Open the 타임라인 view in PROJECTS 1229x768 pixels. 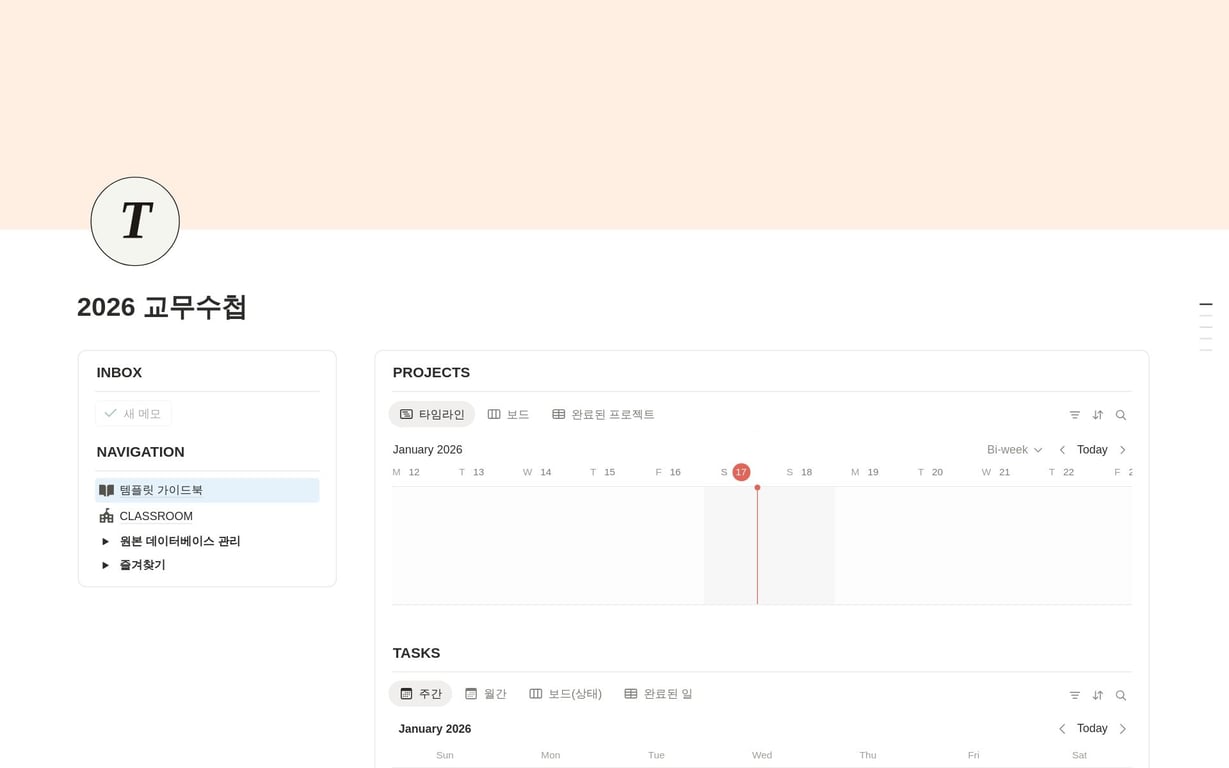click(x=431, y=414)
